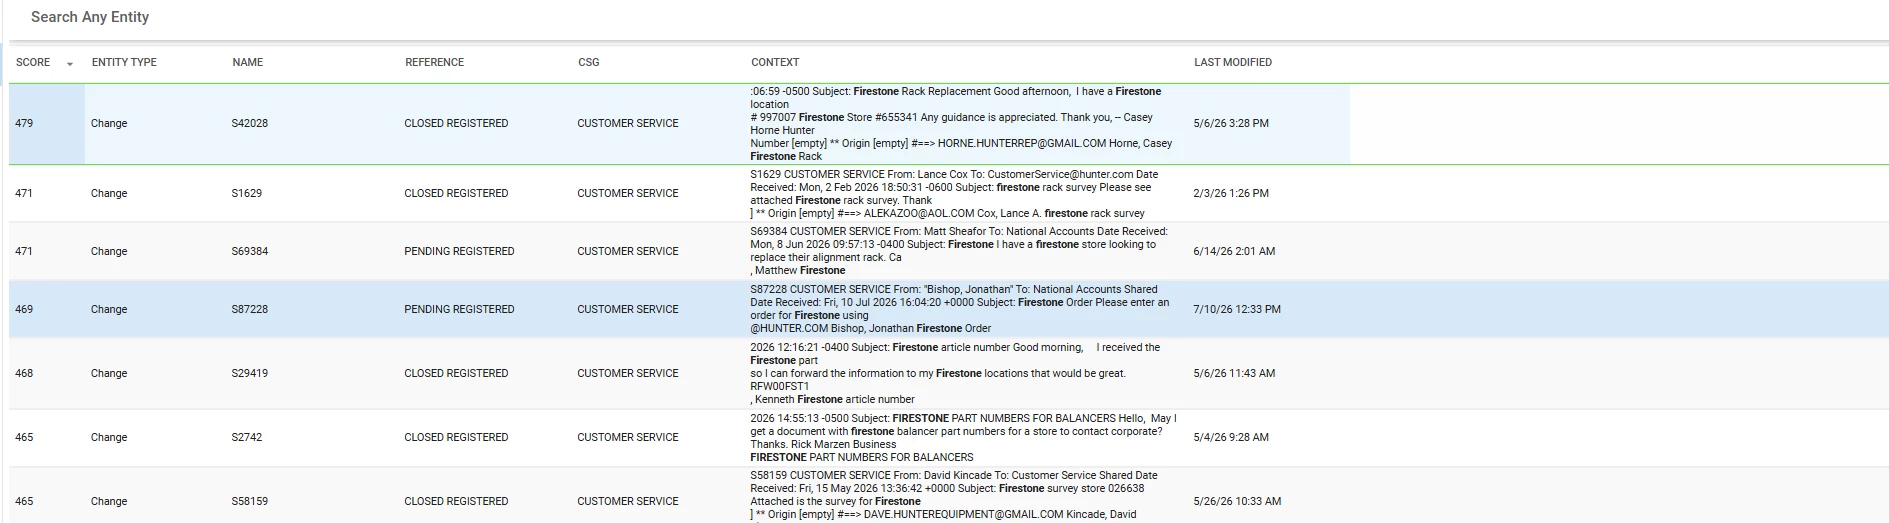Open record named S2742

[247, 437]
